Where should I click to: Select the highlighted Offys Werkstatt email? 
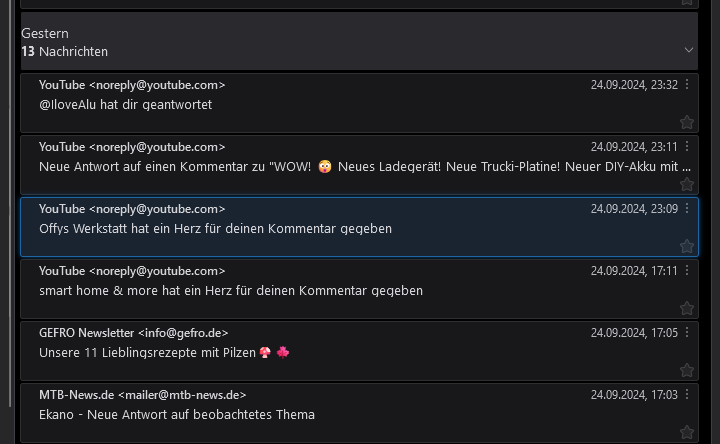[215, 228]
